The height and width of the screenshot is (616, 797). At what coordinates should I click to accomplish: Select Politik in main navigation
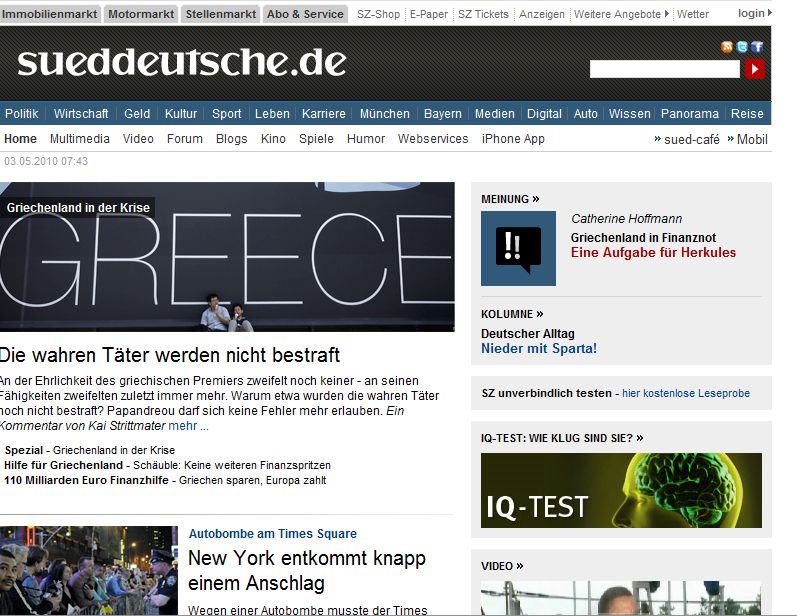tap(22, 113)
